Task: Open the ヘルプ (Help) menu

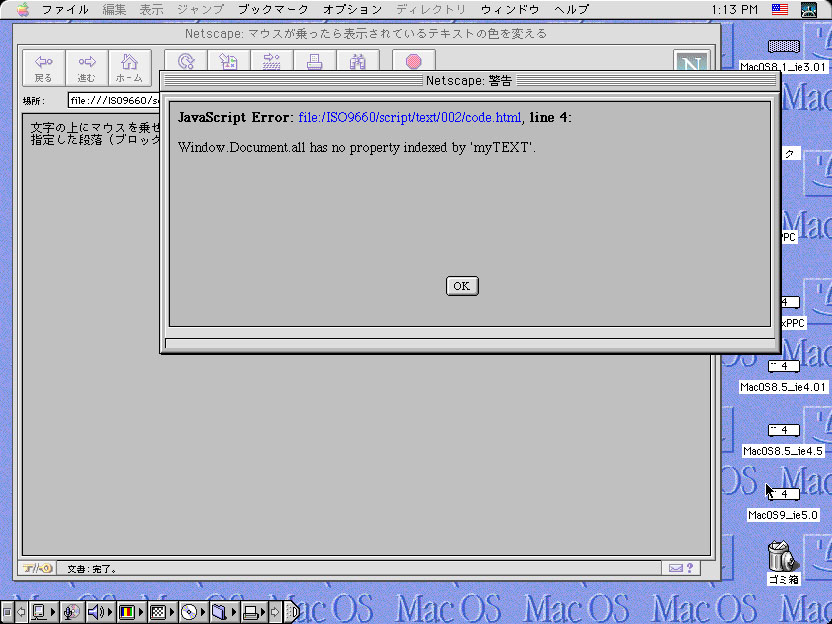Action: (571, 10)
